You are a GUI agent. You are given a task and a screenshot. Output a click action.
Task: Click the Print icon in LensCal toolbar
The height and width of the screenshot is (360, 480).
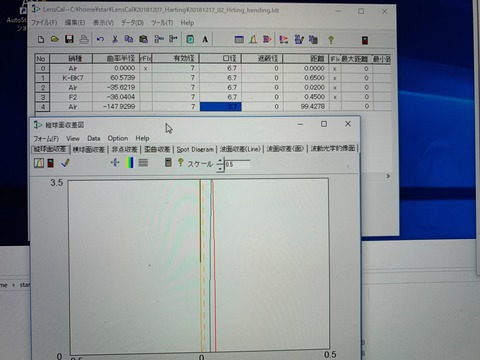(x=84, y=40)
